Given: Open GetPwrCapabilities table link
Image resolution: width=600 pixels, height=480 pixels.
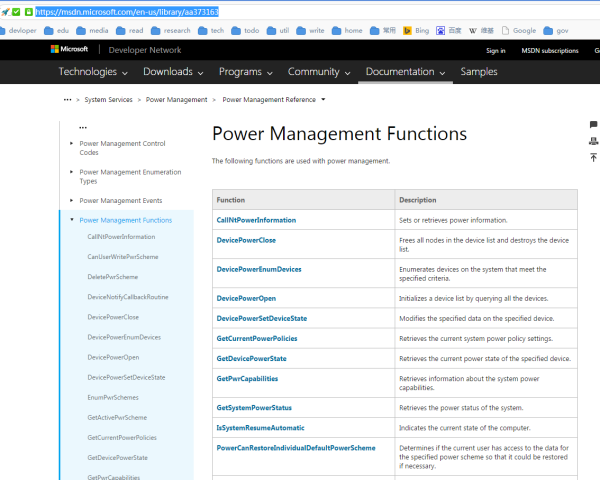Looking at the screenshot, I should pyautogui.click(x=247, y=379).
